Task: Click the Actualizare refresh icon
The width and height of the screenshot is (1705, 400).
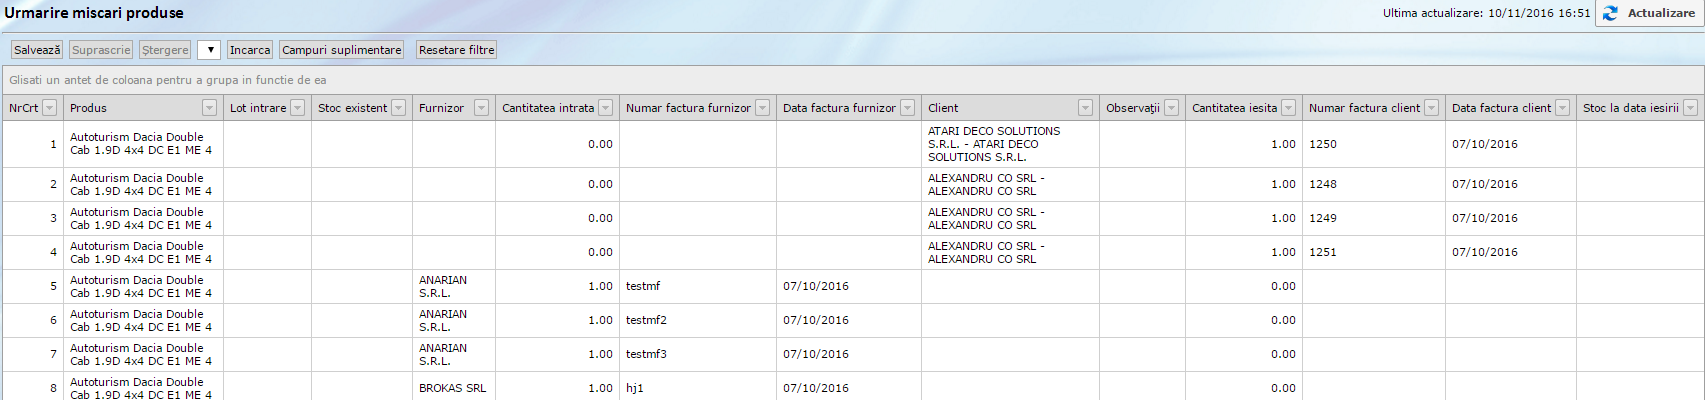Action: 1610,13
